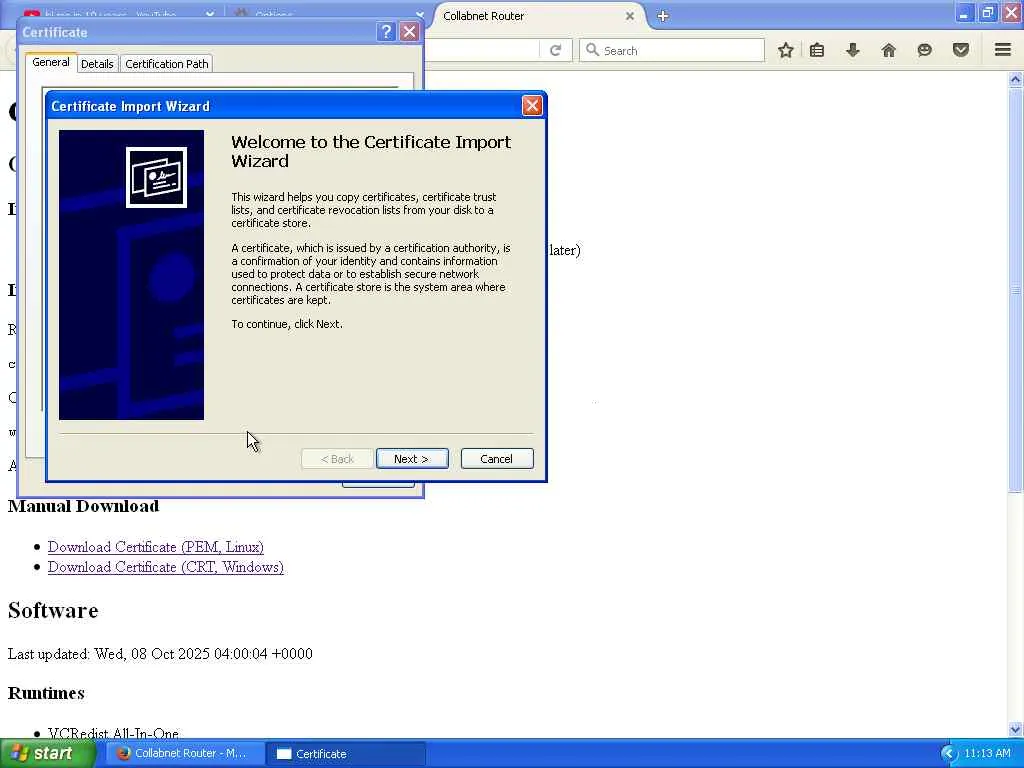
Task: Click the Firefox Search field
Action: [x=672, y=50]
